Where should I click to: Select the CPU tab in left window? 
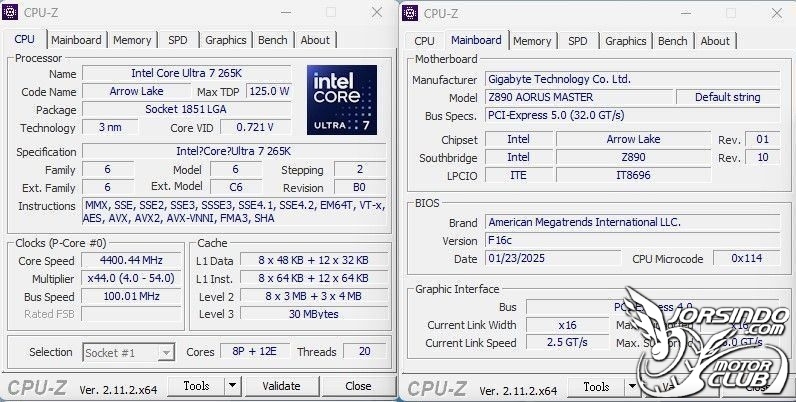(x=25, y=39)
